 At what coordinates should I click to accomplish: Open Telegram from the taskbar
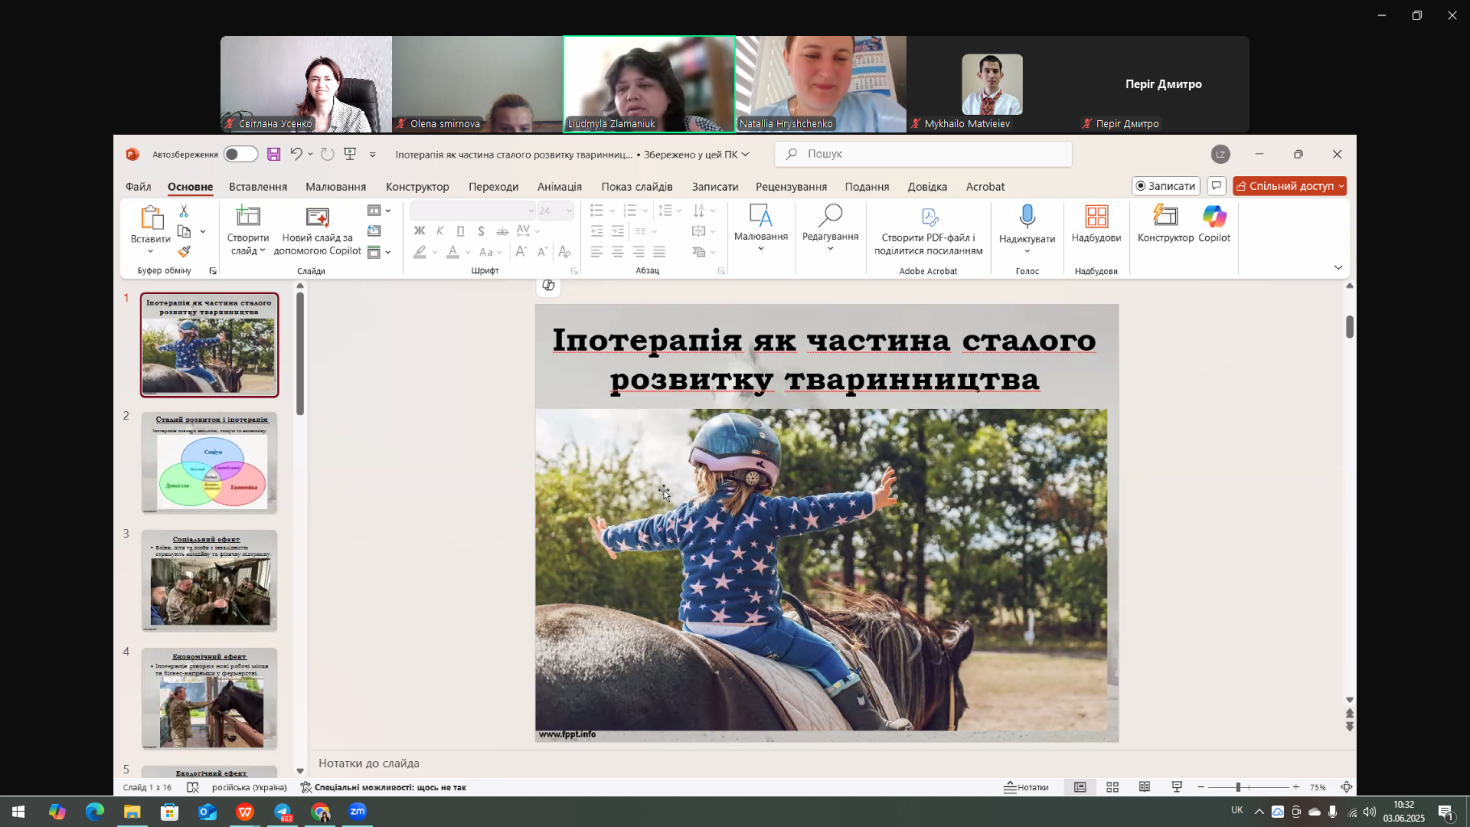pos(283,812)
